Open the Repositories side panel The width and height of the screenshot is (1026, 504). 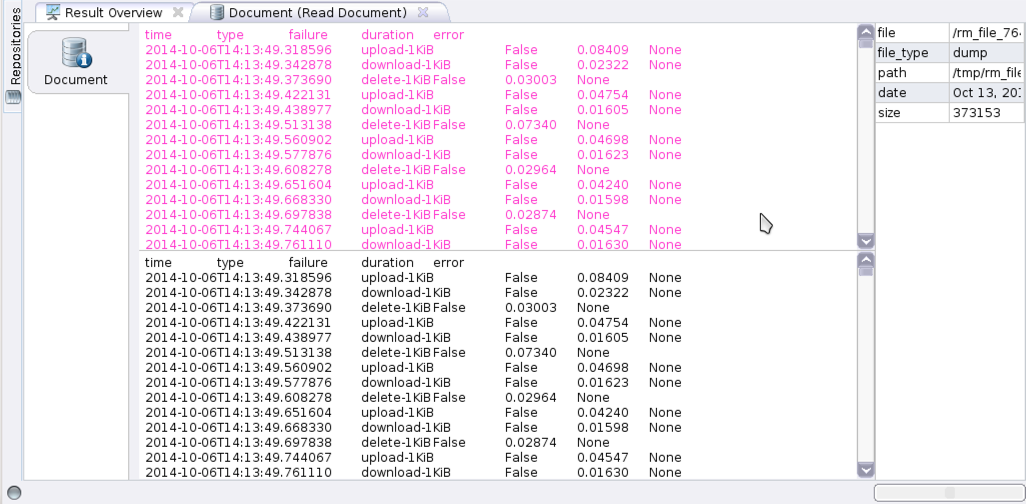click(14, 48)
